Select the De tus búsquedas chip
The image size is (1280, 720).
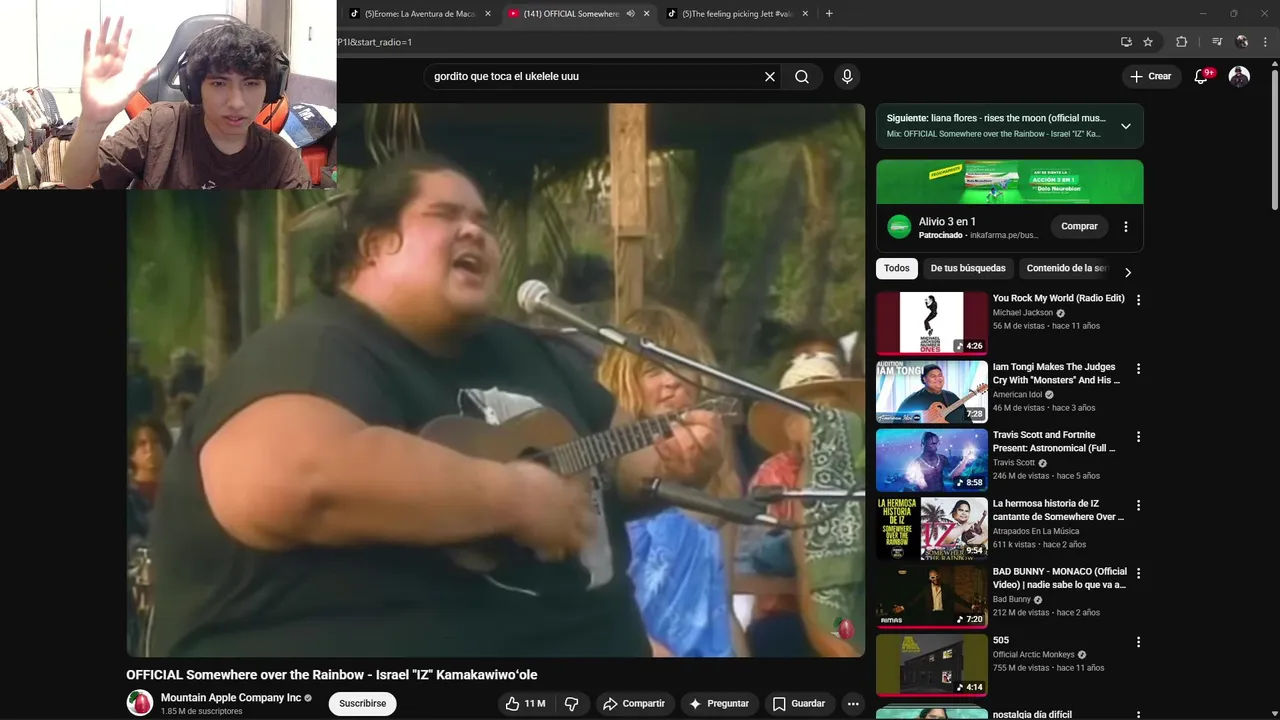tap(968, 268)
